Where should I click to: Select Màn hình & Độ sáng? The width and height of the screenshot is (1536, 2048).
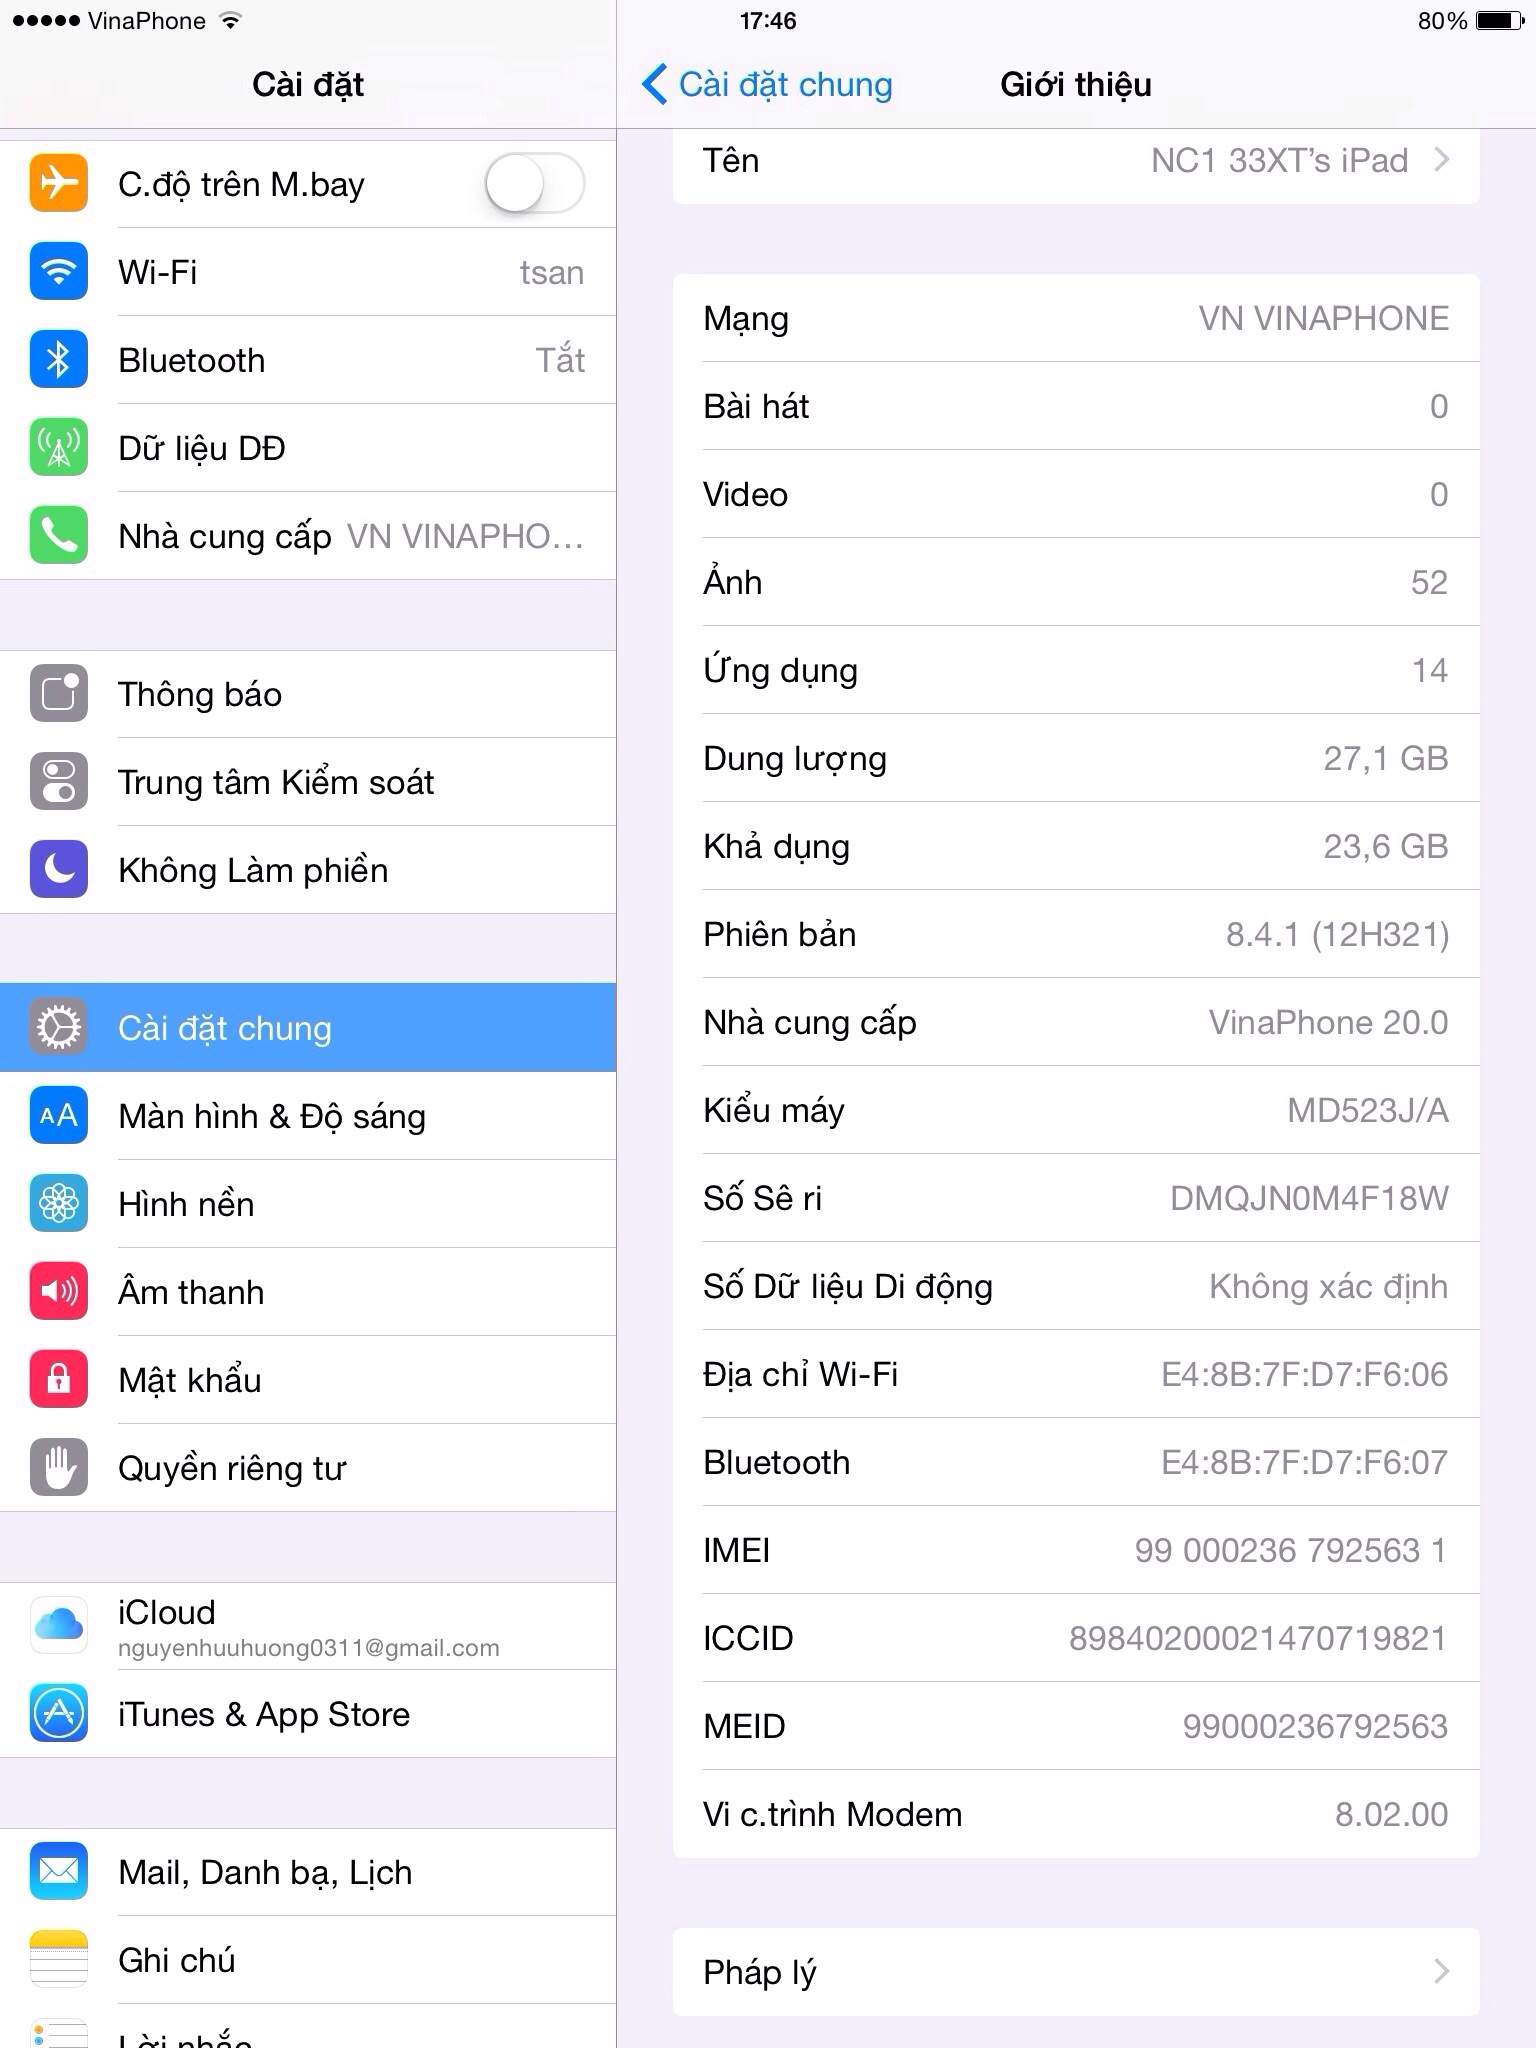pos(308,1116)
